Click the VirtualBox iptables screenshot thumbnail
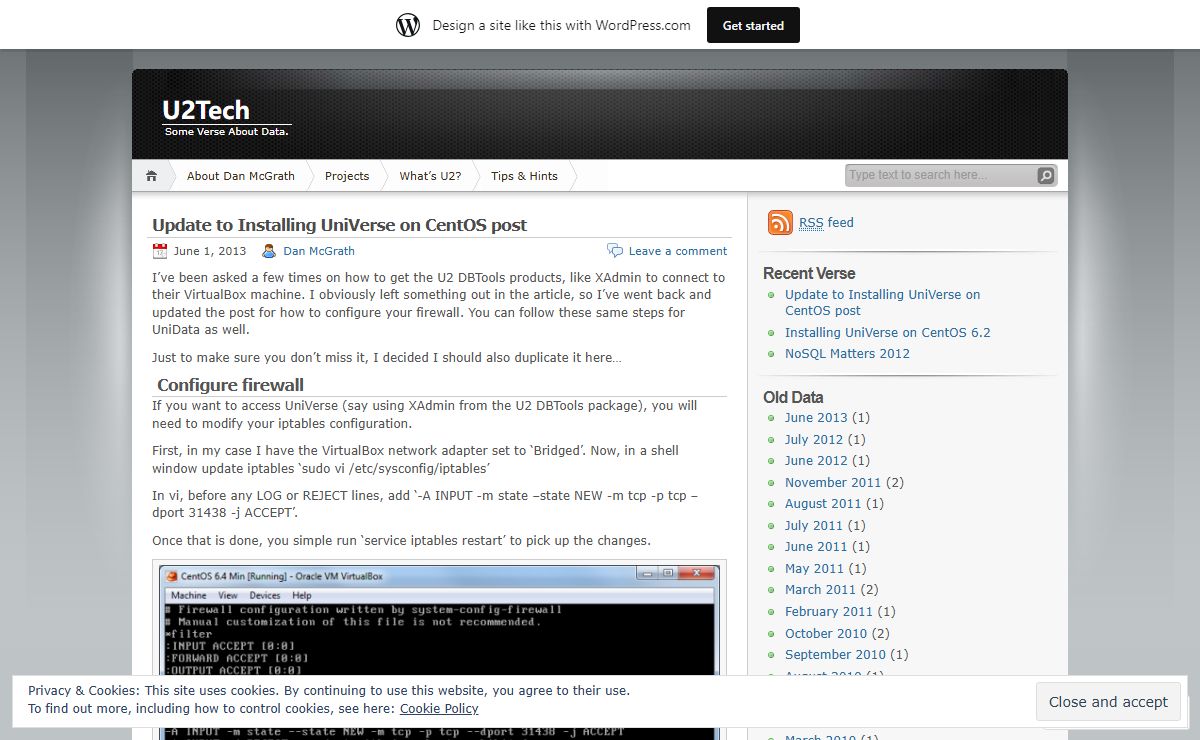The height and width of the screenshot is (740, 1200). [439, 650]
